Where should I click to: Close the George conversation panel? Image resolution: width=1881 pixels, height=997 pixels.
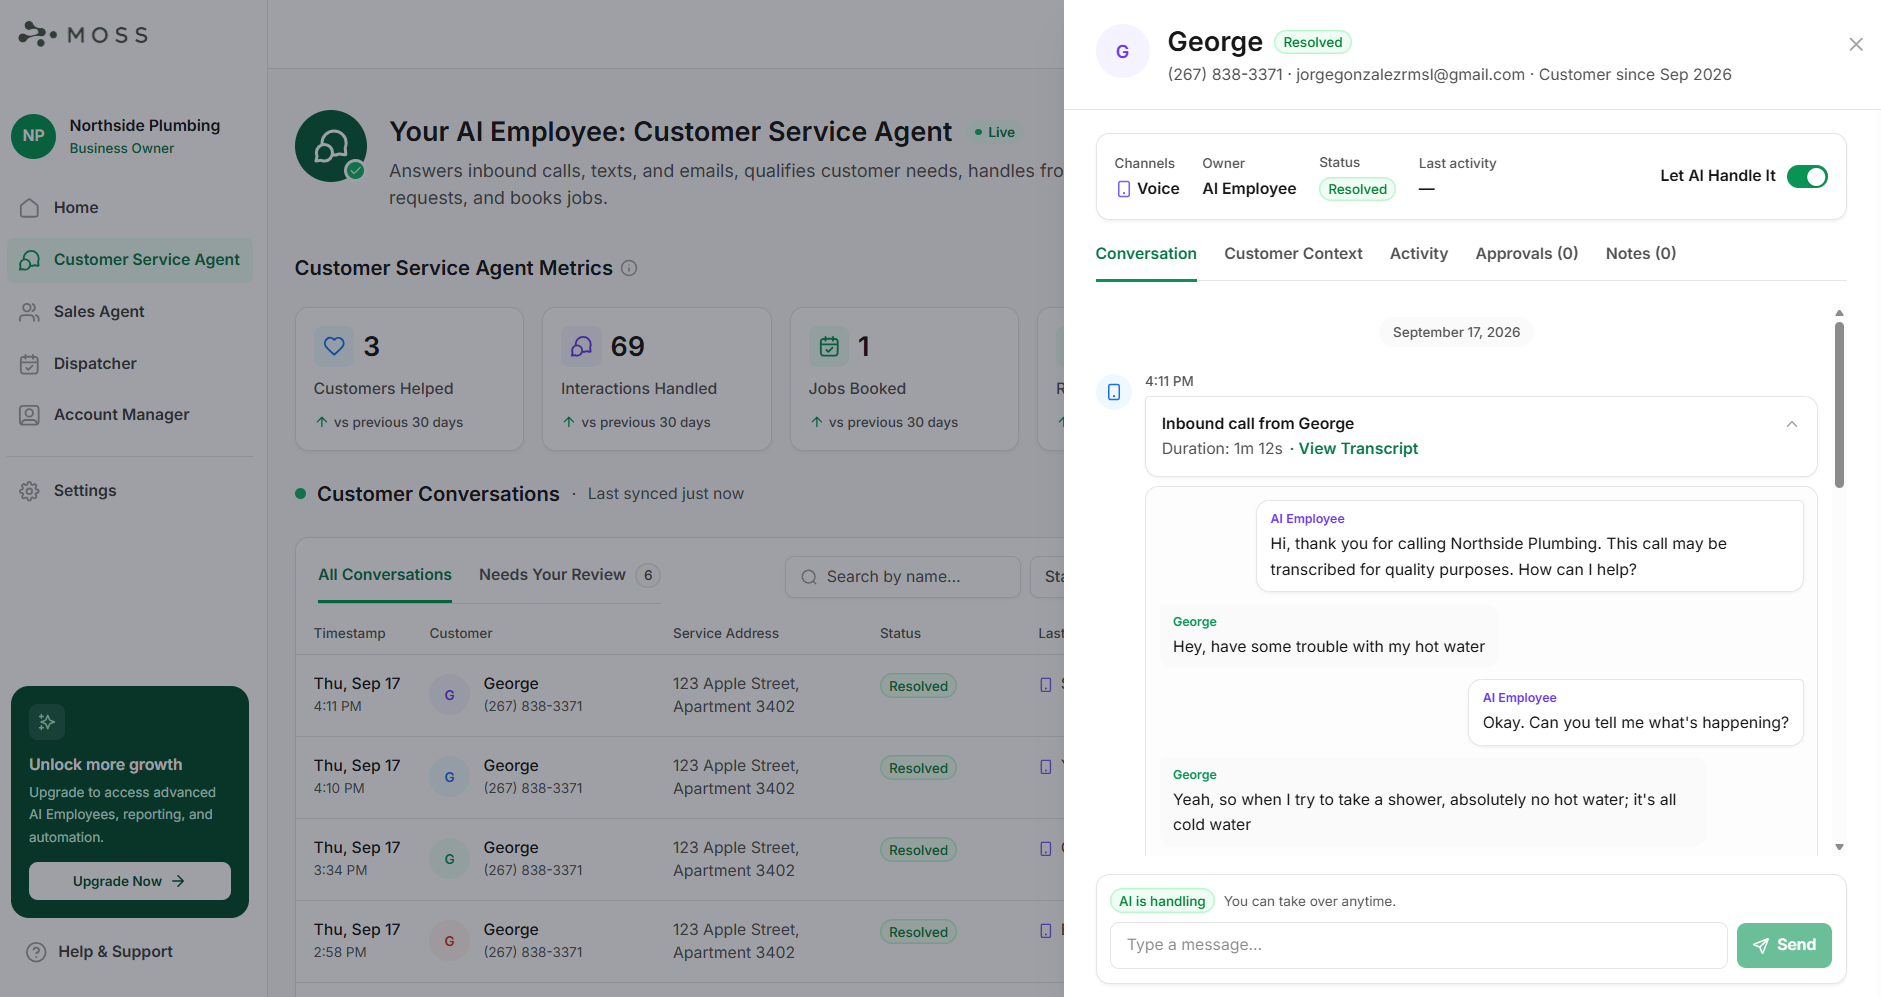coord(1856,44)
